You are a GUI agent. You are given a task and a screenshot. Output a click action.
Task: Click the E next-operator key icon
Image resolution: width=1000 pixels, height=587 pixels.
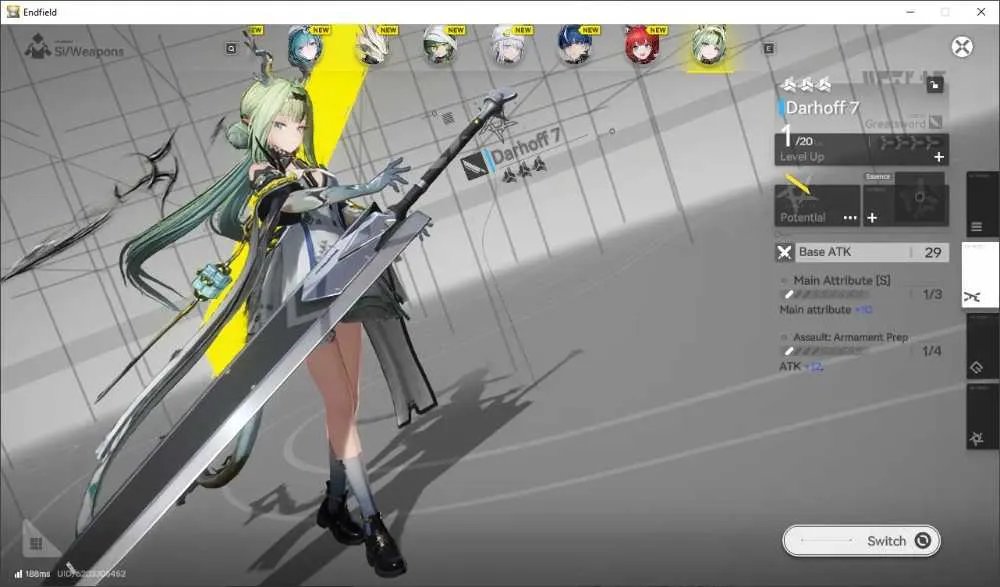(769, 48)
